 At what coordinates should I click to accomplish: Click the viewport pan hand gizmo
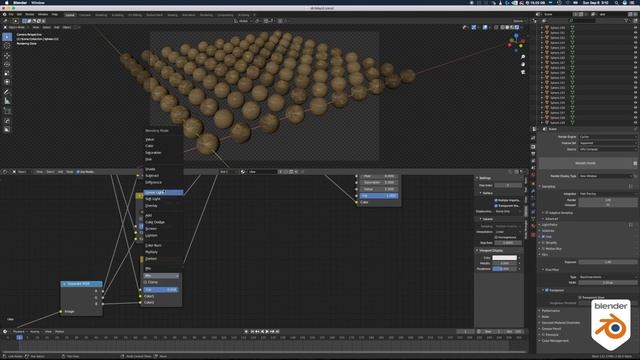[523, 64]
